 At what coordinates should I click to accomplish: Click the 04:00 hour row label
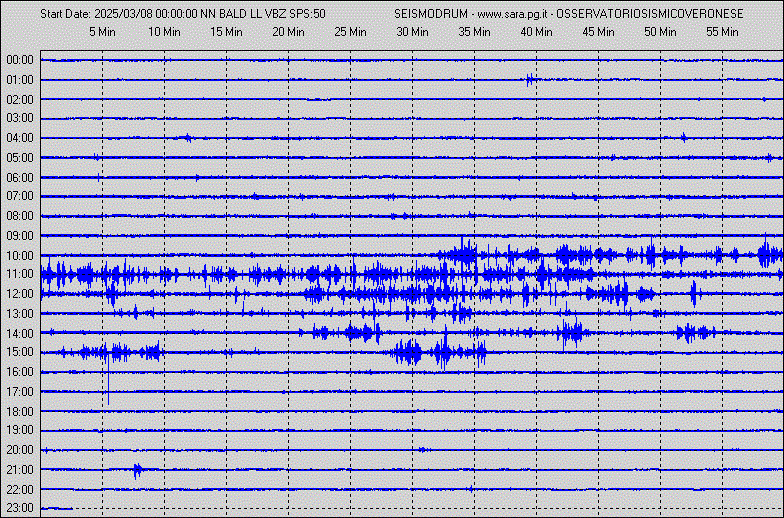(20, 138)
